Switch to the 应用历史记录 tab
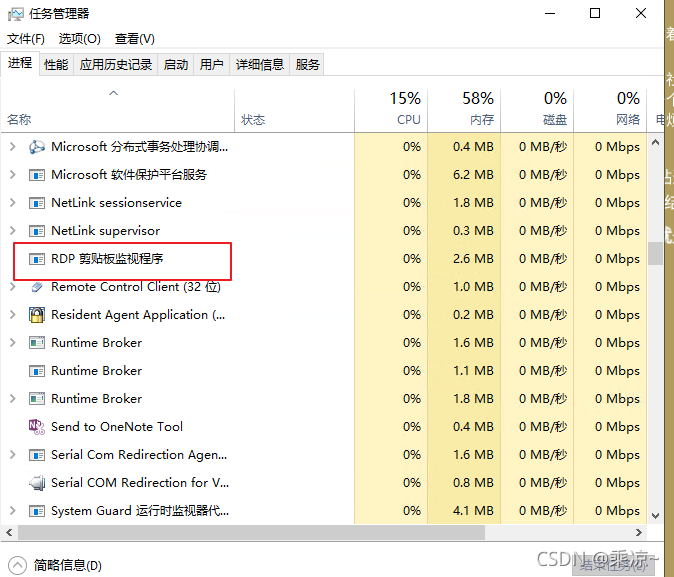The image size is (674, 577). pyautogui.click(x=116, y=64)
